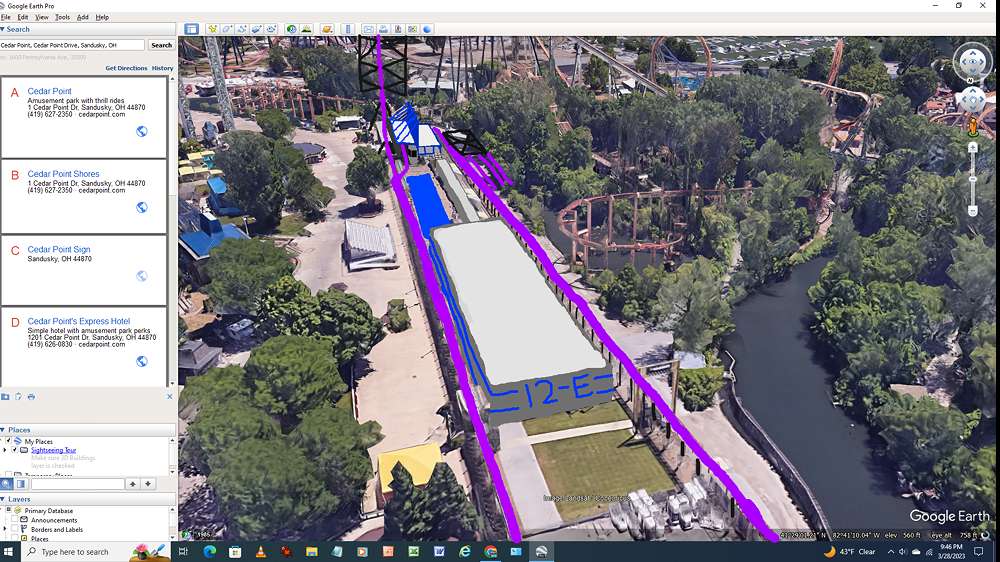
Task: Toggle sunlight across the landscape icon
Action: pyautogui.click(x=306, y=29)
